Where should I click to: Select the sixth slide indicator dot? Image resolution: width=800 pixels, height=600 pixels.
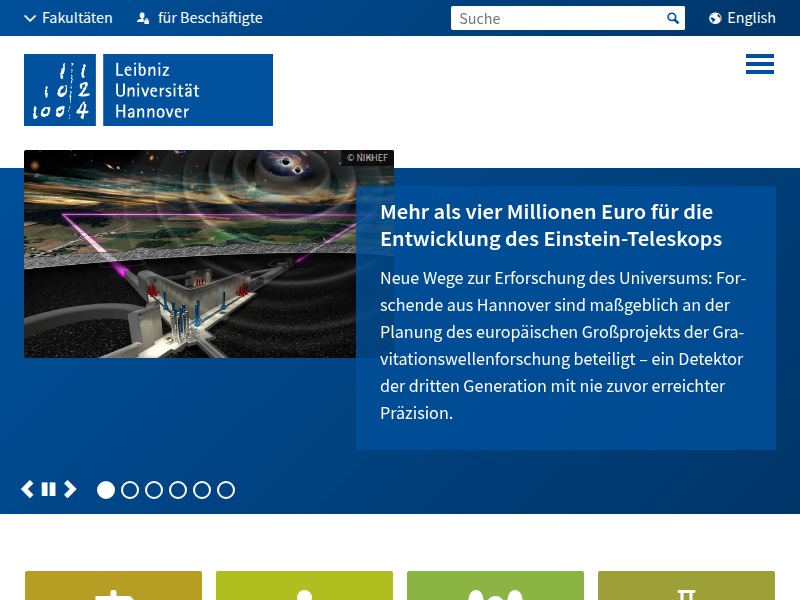(x=226, y=490)
